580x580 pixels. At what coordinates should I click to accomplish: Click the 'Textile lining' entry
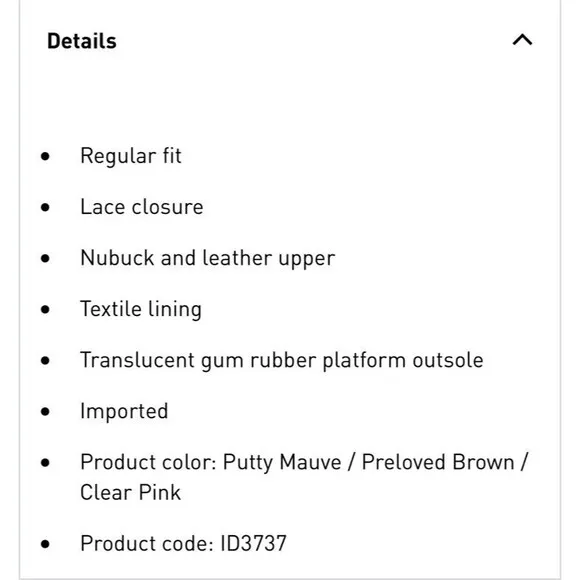click(141, 310)
